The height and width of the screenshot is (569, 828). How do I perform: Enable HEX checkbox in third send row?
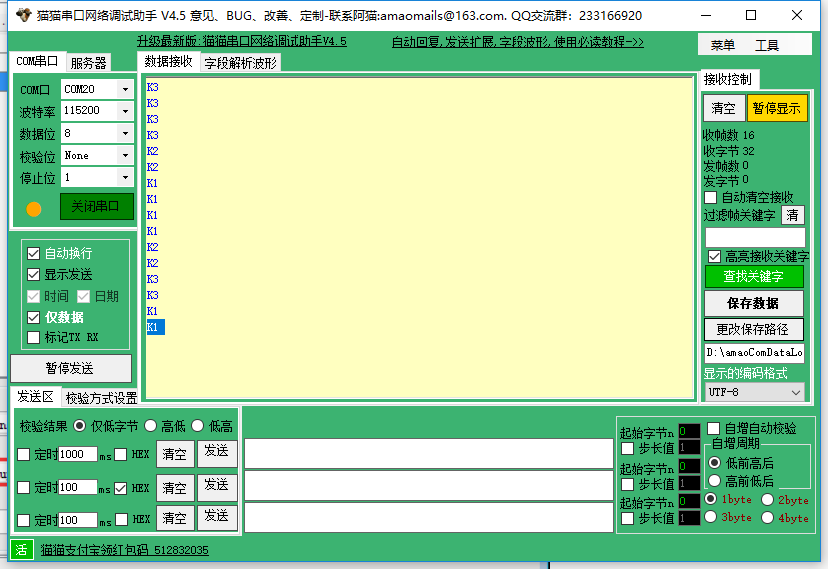click(121, 520)
